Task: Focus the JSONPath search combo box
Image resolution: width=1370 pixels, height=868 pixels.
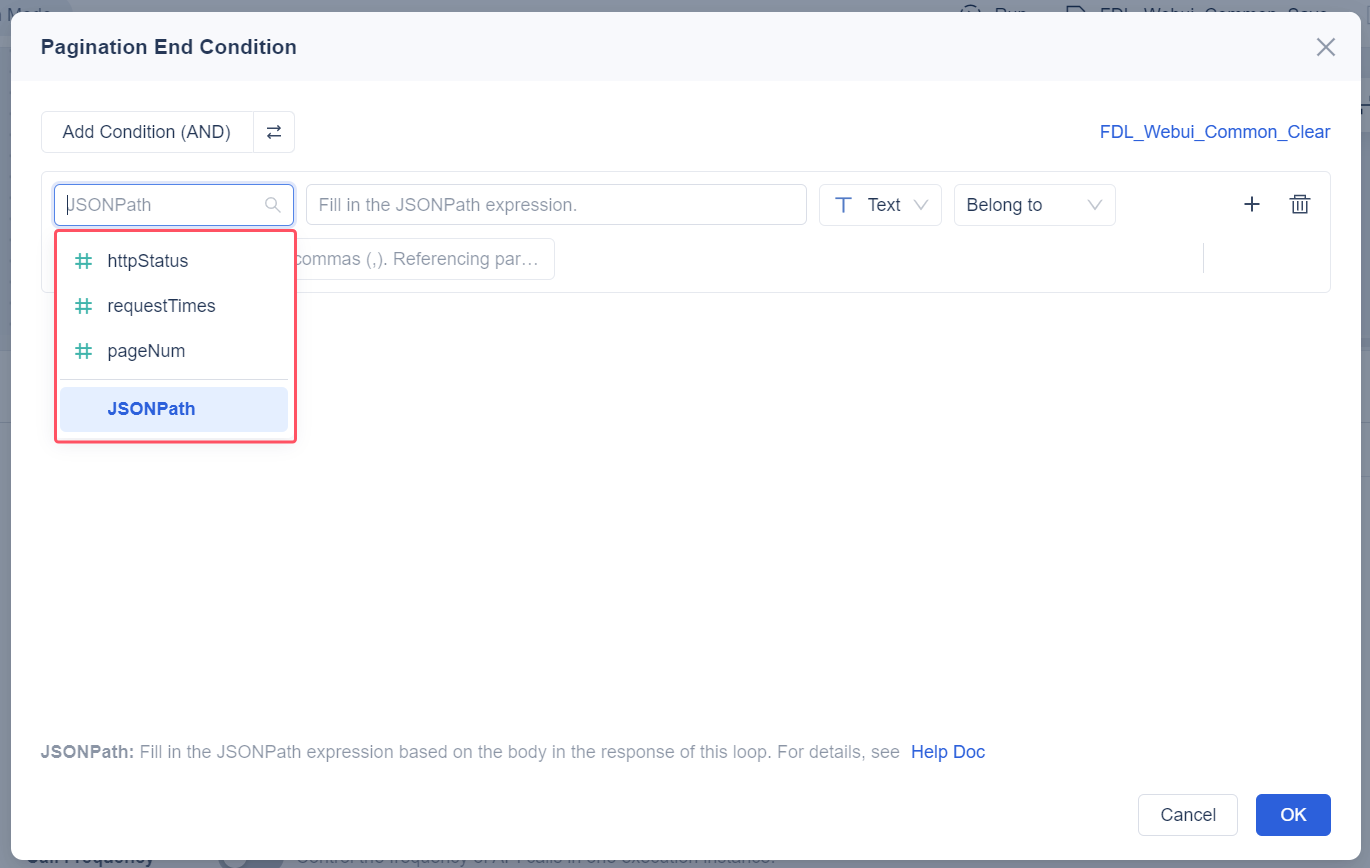Action: click(x=174, y=205)
